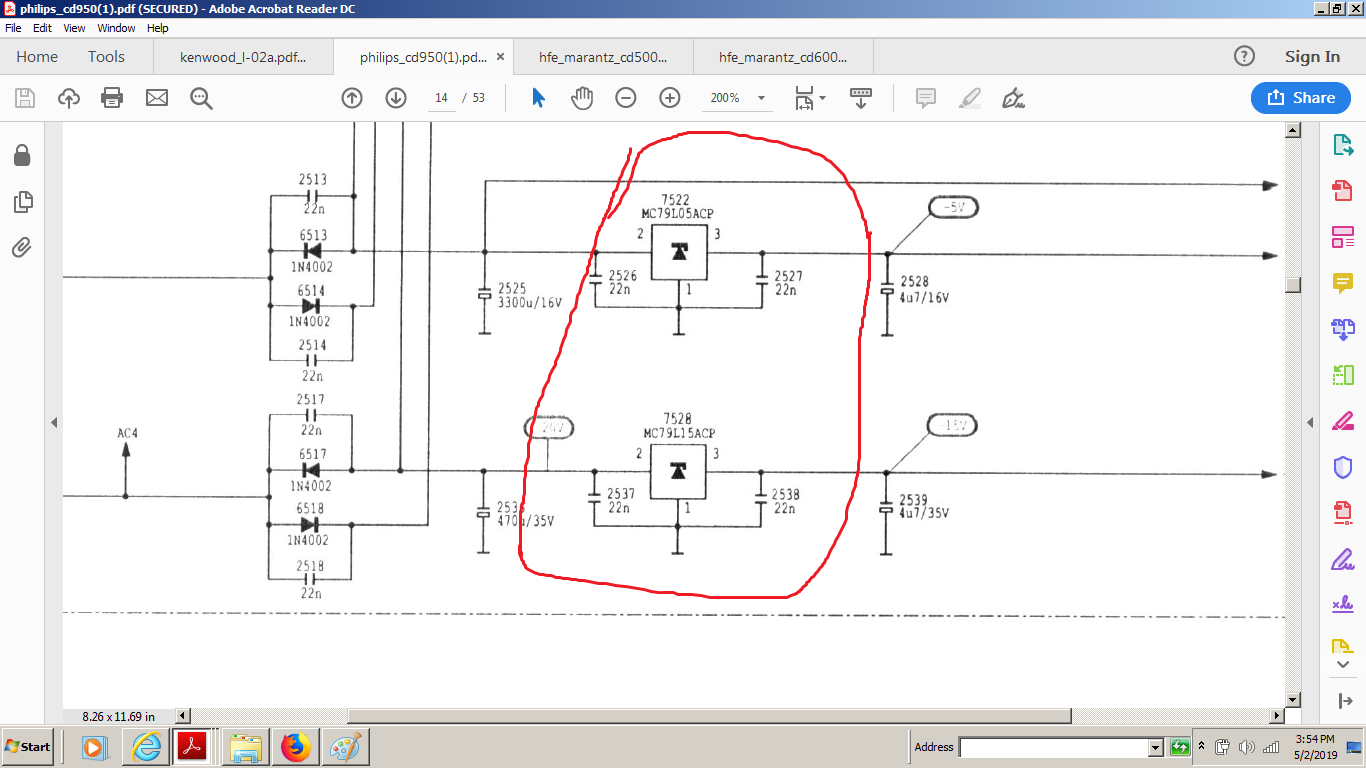Viewport: 1366px width, 768px height.
Task: Click the page number field showing 14
Action: click(x=441, y=98)
